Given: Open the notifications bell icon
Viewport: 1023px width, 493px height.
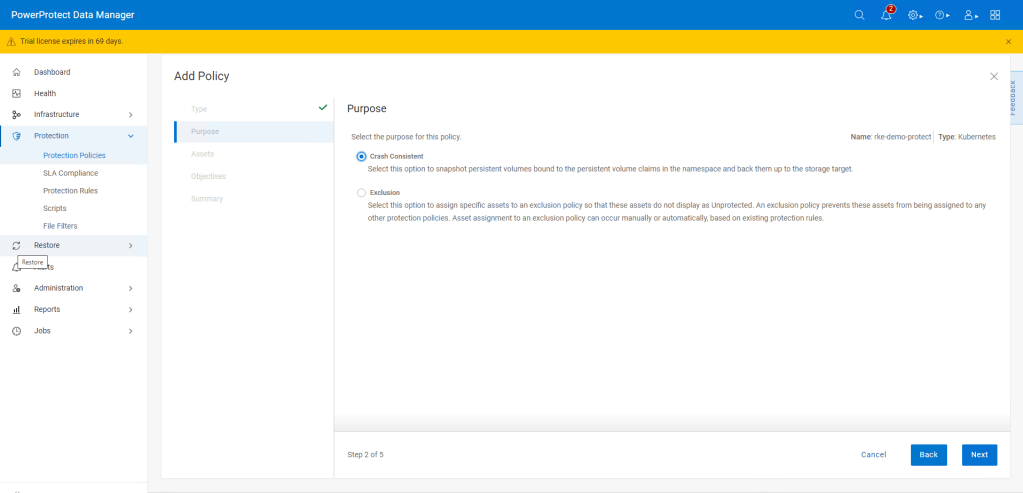Looking at the screenshot, I should click(886, 15).
